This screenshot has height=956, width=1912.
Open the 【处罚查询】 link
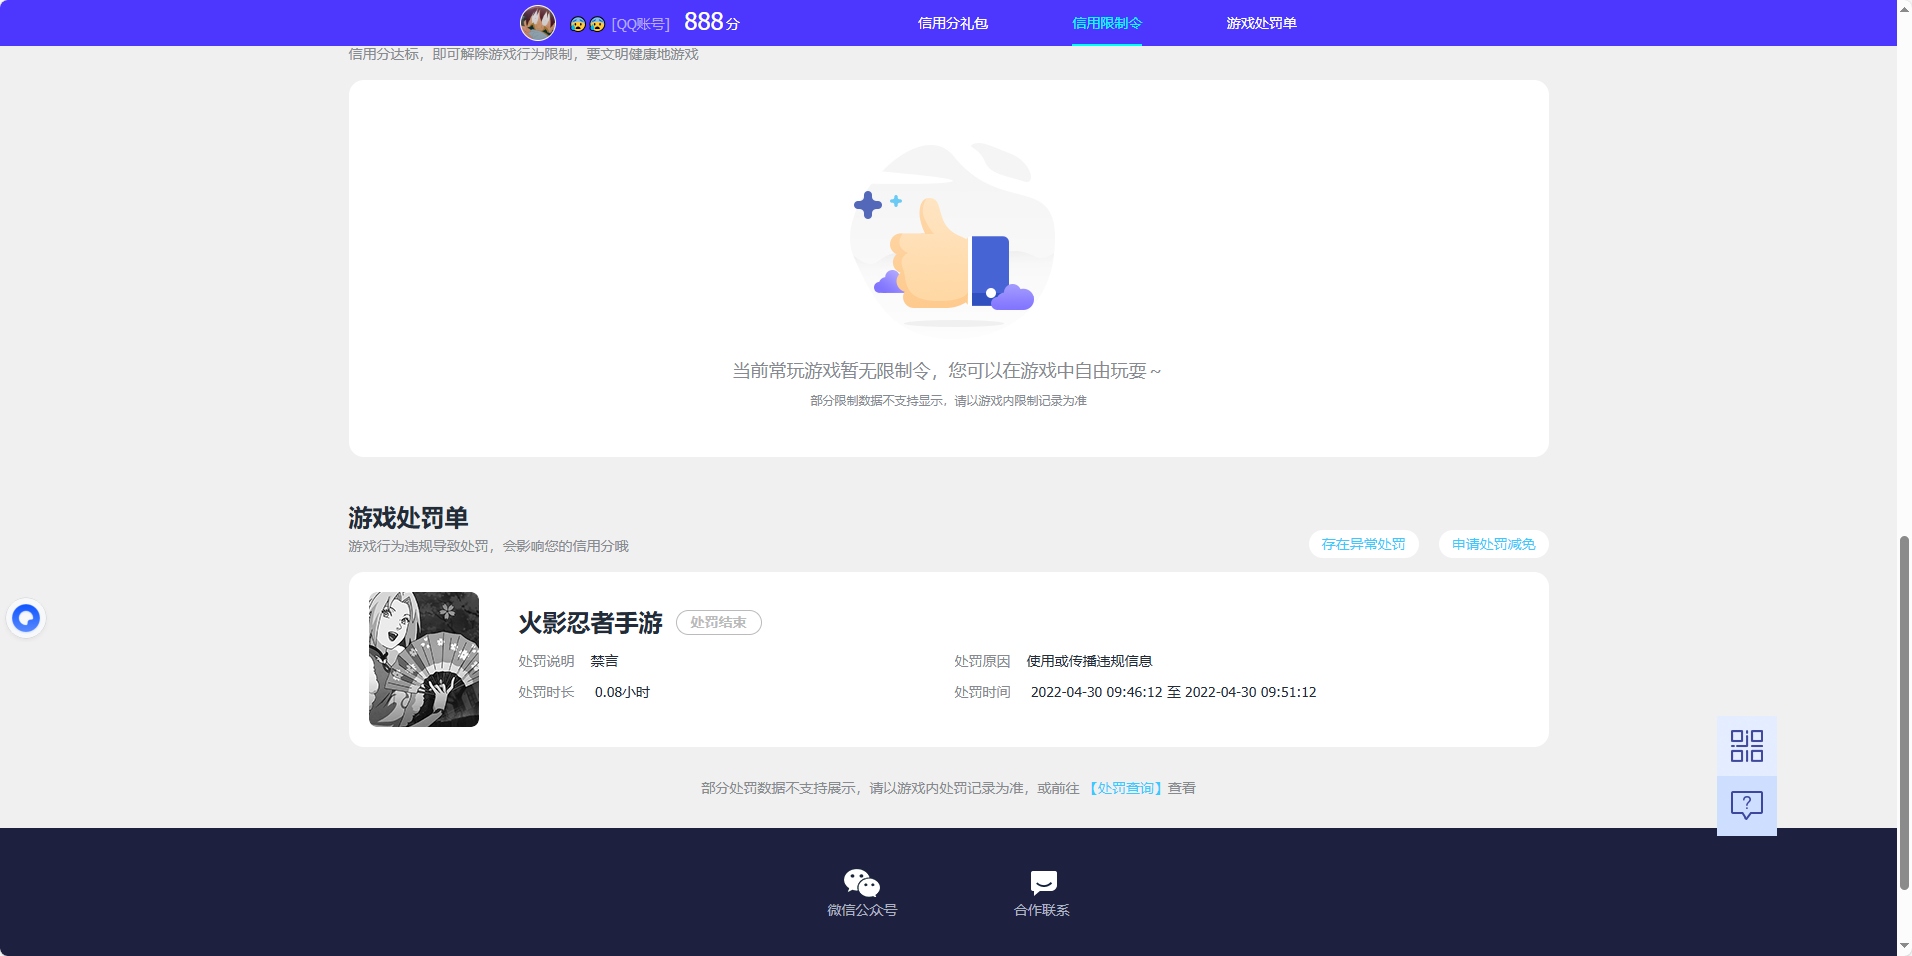point(1125,788)
